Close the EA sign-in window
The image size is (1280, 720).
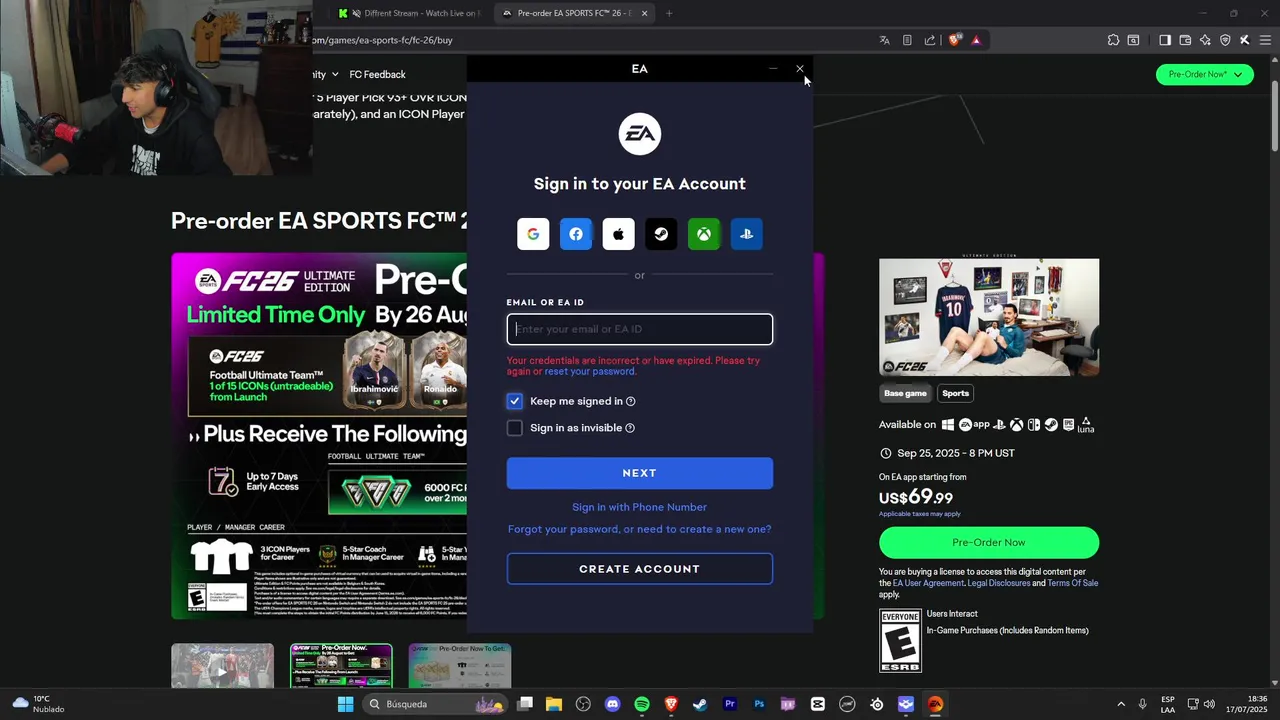click(800, 69)
